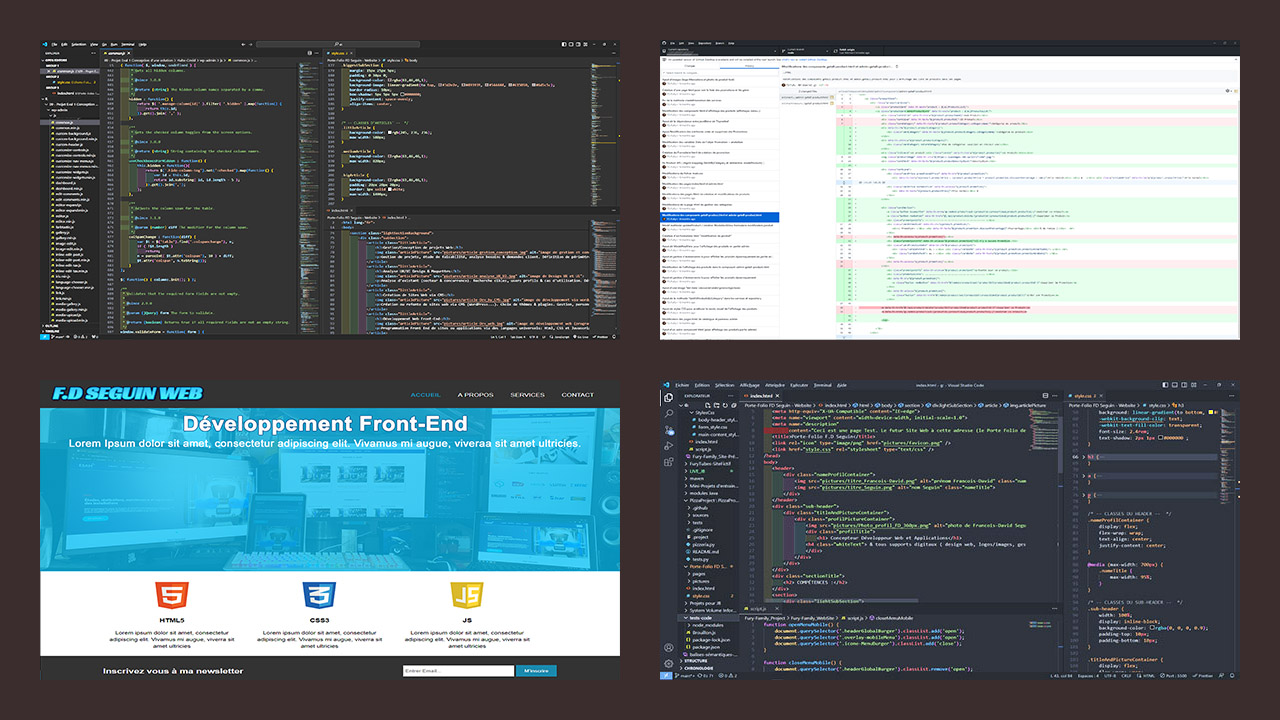Screen dimensions: 1280x720
Task: Open Source Control view in French VS Code window
Action: [x=668, y=428]
